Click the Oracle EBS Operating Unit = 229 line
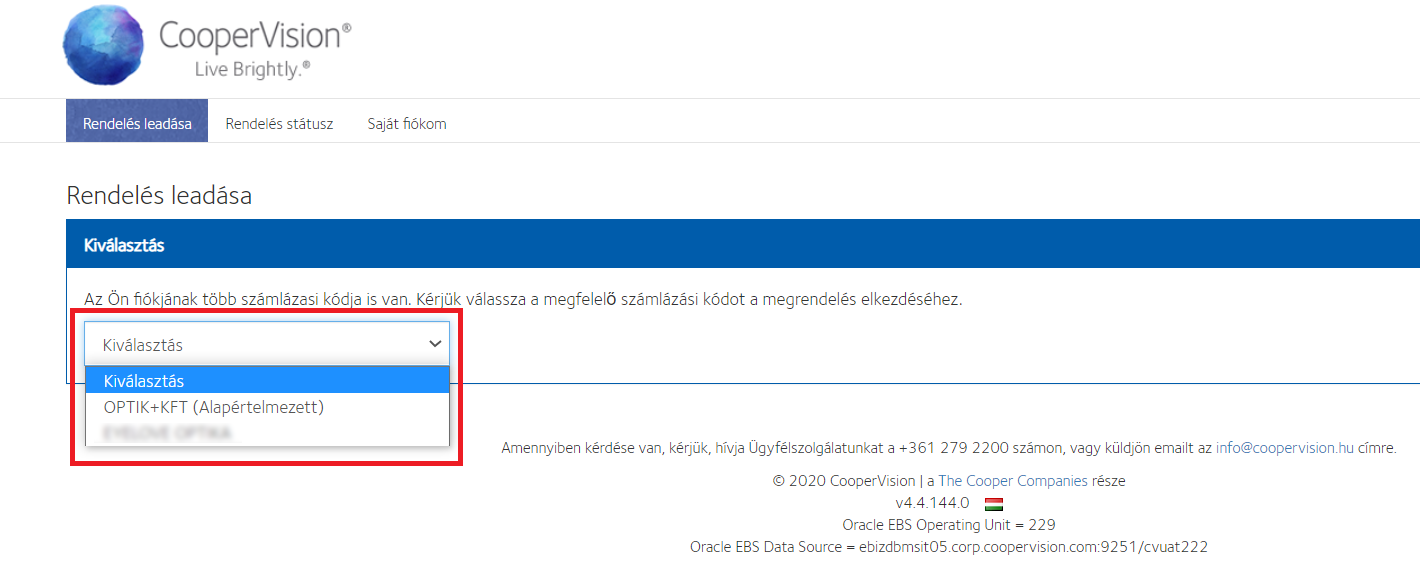Image resolution: width=1420 pixels, height=588 pixels. pyautogui.click(x=949, y=525)
